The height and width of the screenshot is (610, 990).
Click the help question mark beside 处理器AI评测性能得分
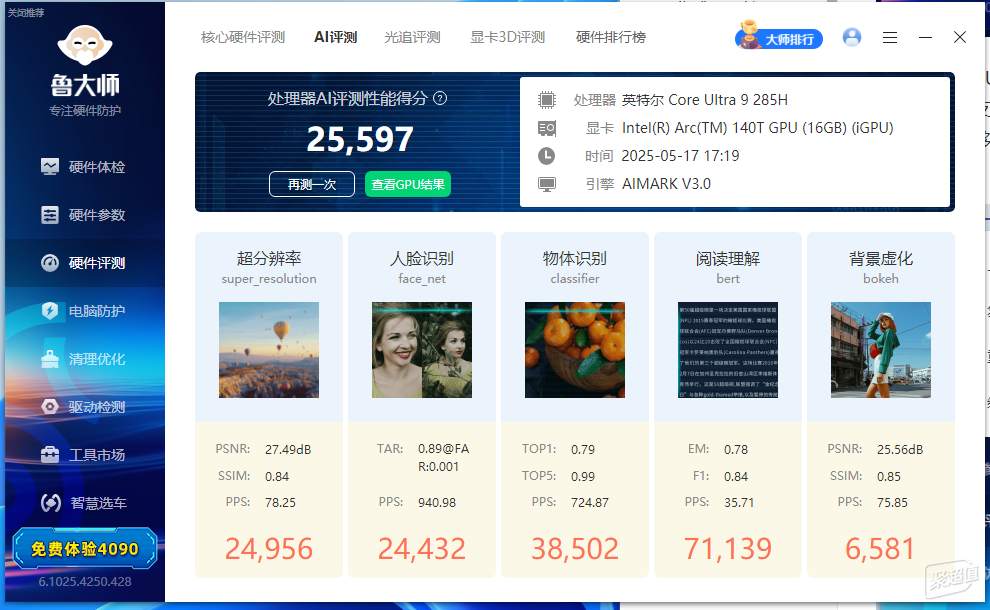440,99
